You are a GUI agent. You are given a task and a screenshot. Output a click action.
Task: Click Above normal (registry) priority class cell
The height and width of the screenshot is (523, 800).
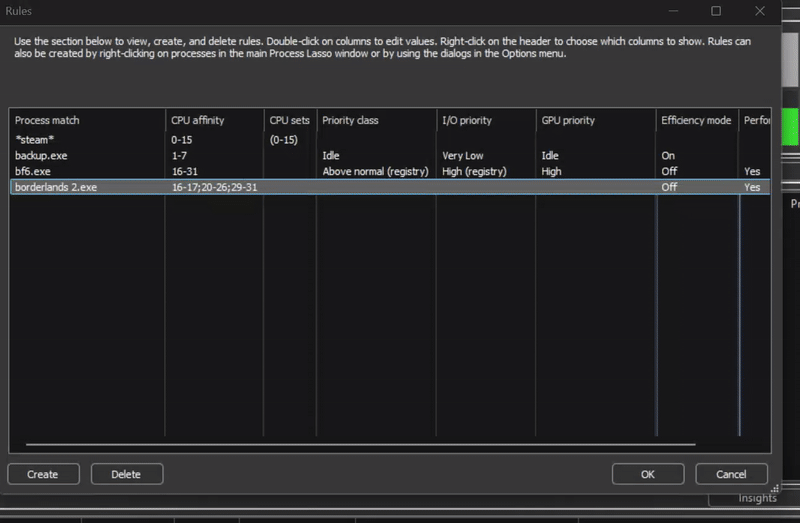372,171
